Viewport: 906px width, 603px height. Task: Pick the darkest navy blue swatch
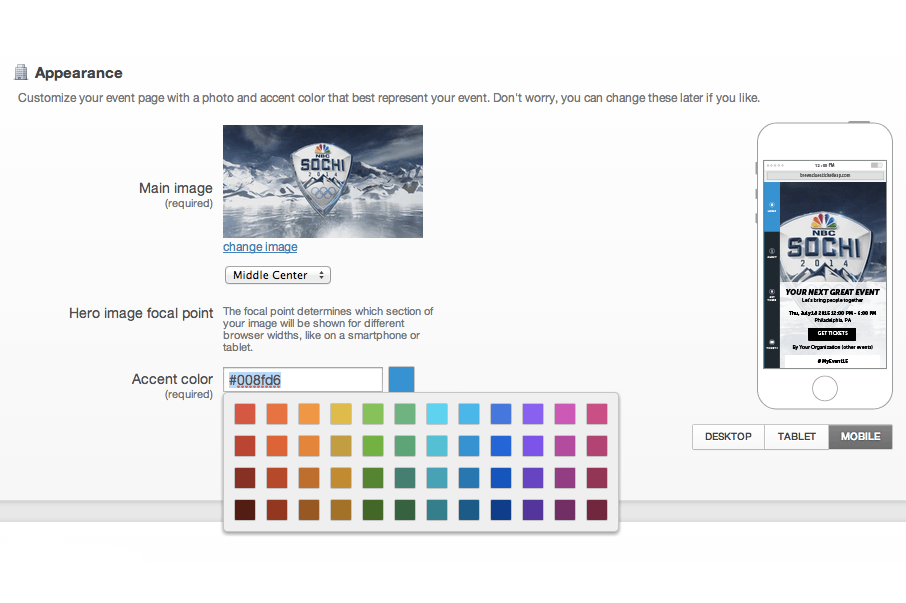pyautogui.click(x=501, y=510)
